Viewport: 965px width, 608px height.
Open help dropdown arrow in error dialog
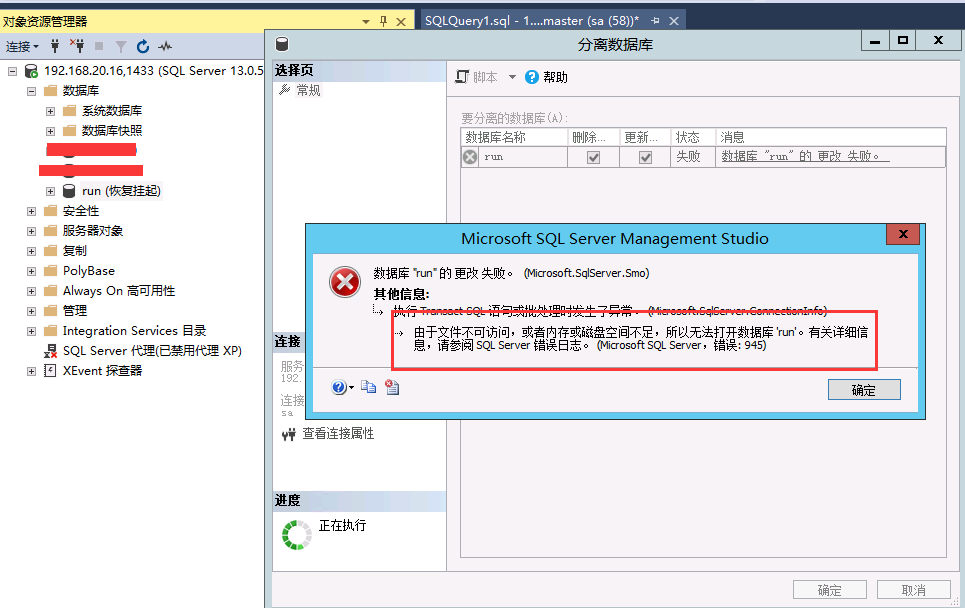[351, 388]
